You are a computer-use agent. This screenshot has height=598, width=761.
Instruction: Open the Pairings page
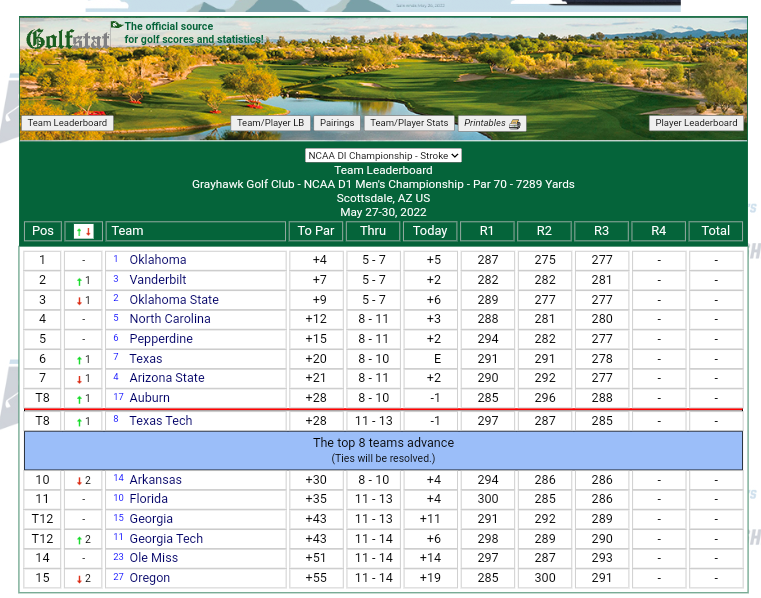[337, 123]
